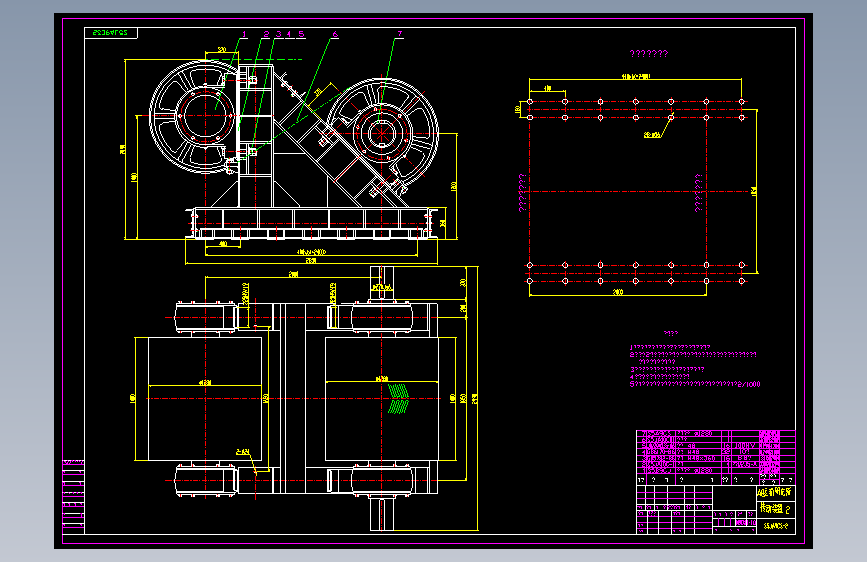Click the green chevron hatch on right roller

tap(399, 399)
